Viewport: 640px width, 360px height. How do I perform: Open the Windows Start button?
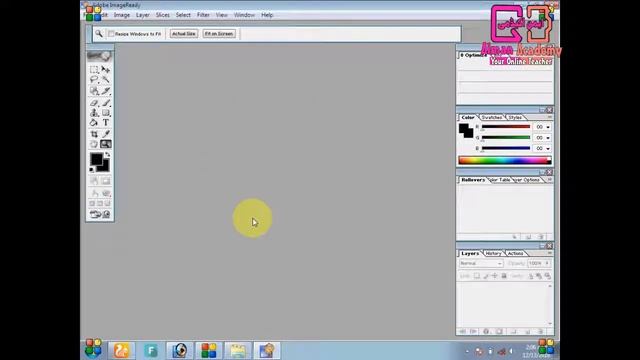coord(93,349)
